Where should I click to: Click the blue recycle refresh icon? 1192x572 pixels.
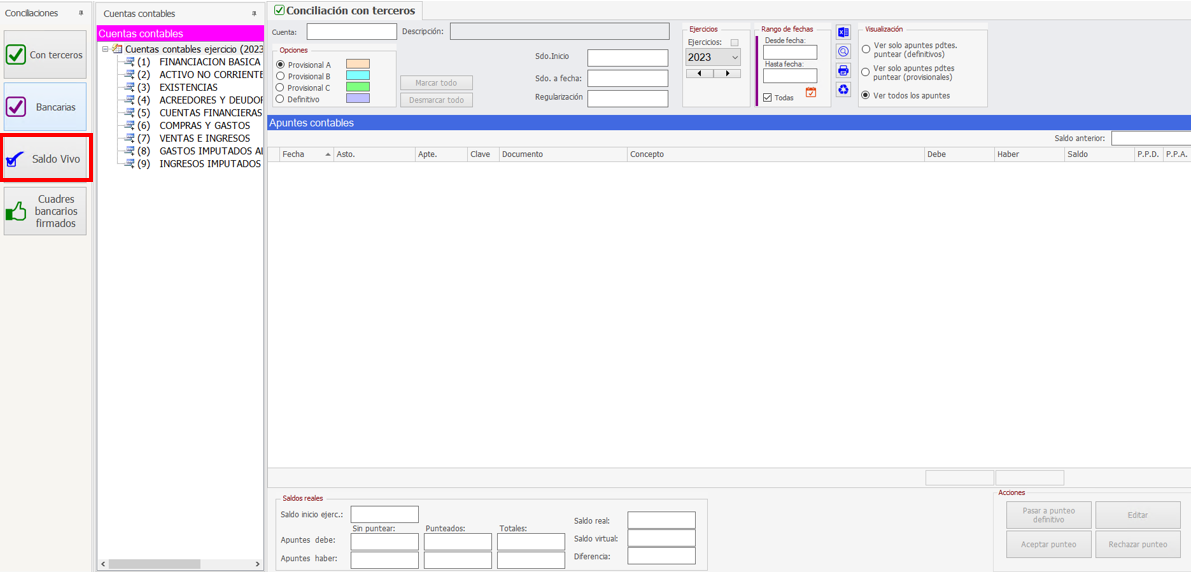[x=843, y=90]
